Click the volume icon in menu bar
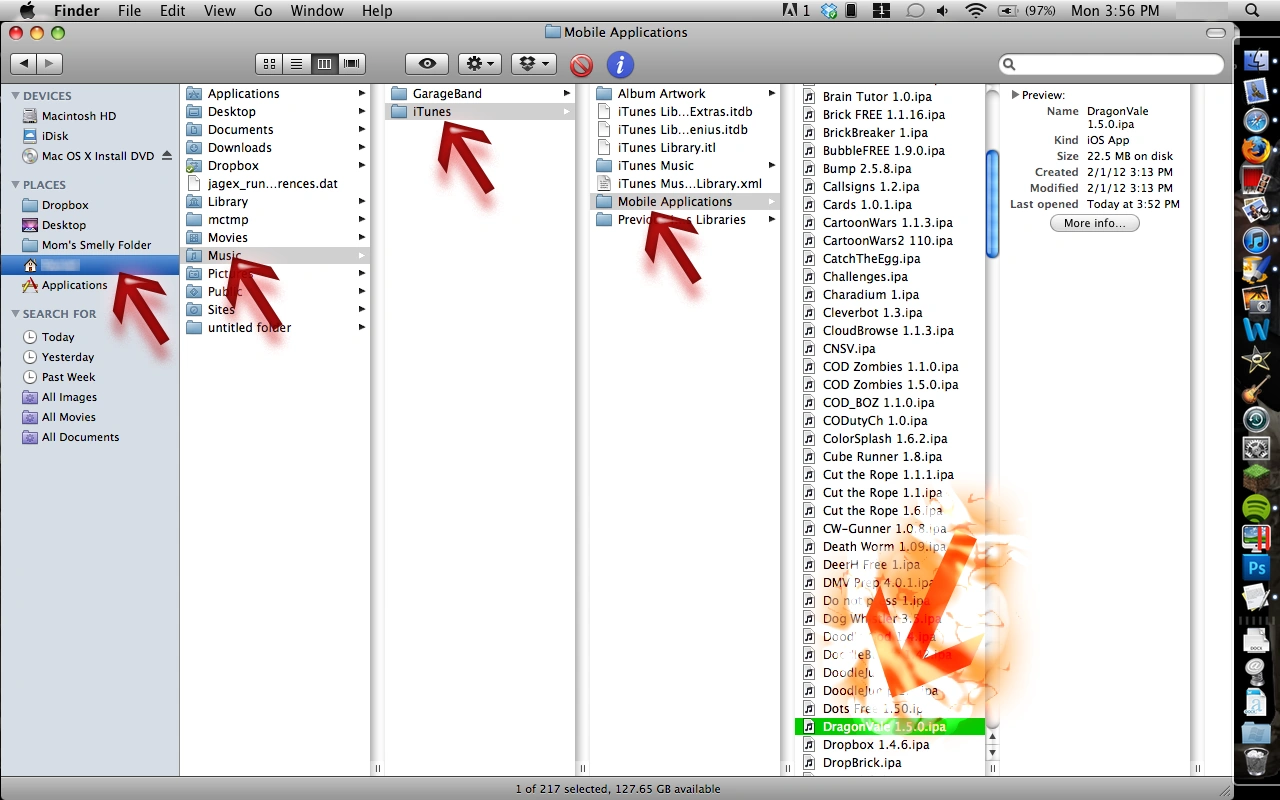 point(944,11)
